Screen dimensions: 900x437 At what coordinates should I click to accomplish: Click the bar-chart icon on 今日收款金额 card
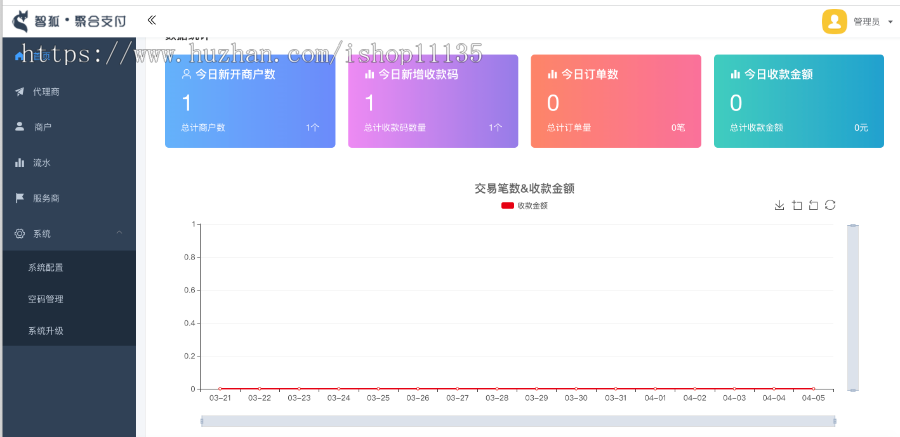click(735, 74)
